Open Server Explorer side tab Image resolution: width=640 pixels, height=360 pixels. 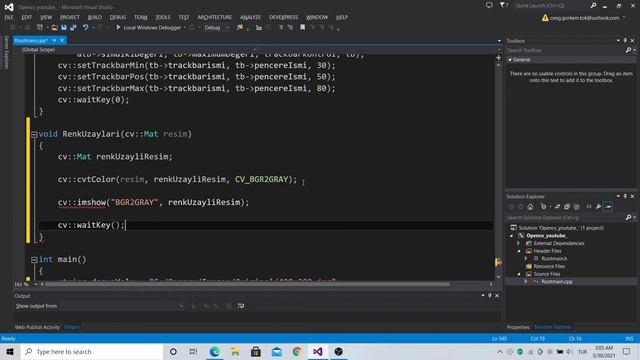click(6, 52)
